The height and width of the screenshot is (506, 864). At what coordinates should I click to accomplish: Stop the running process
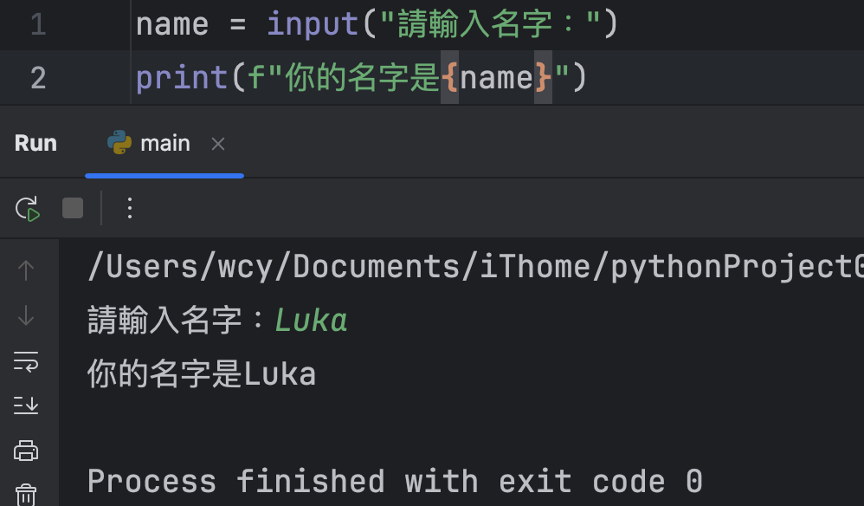click(73, 208)
